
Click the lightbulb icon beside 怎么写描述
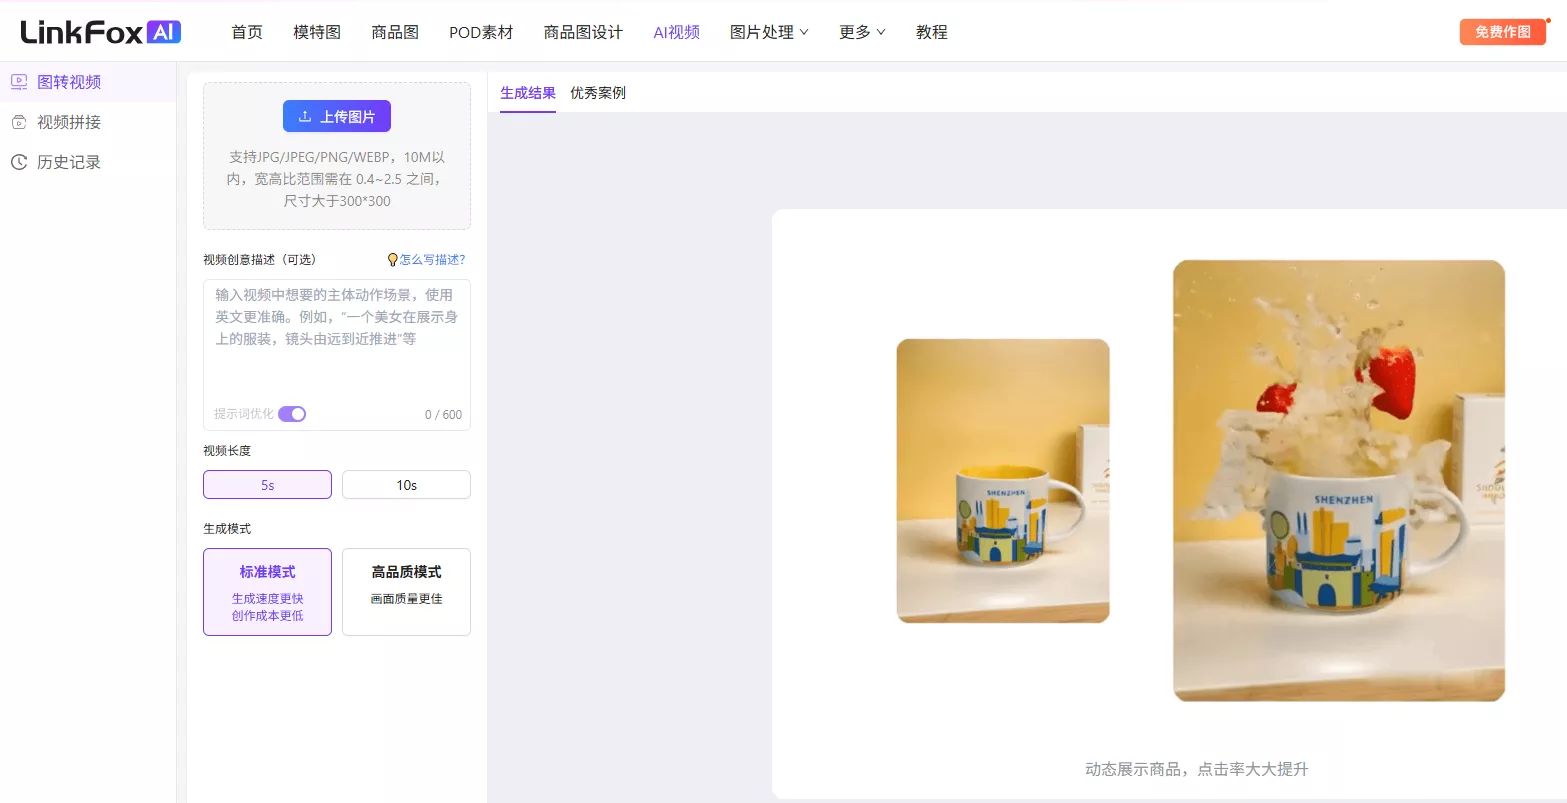tap(392, 260)
